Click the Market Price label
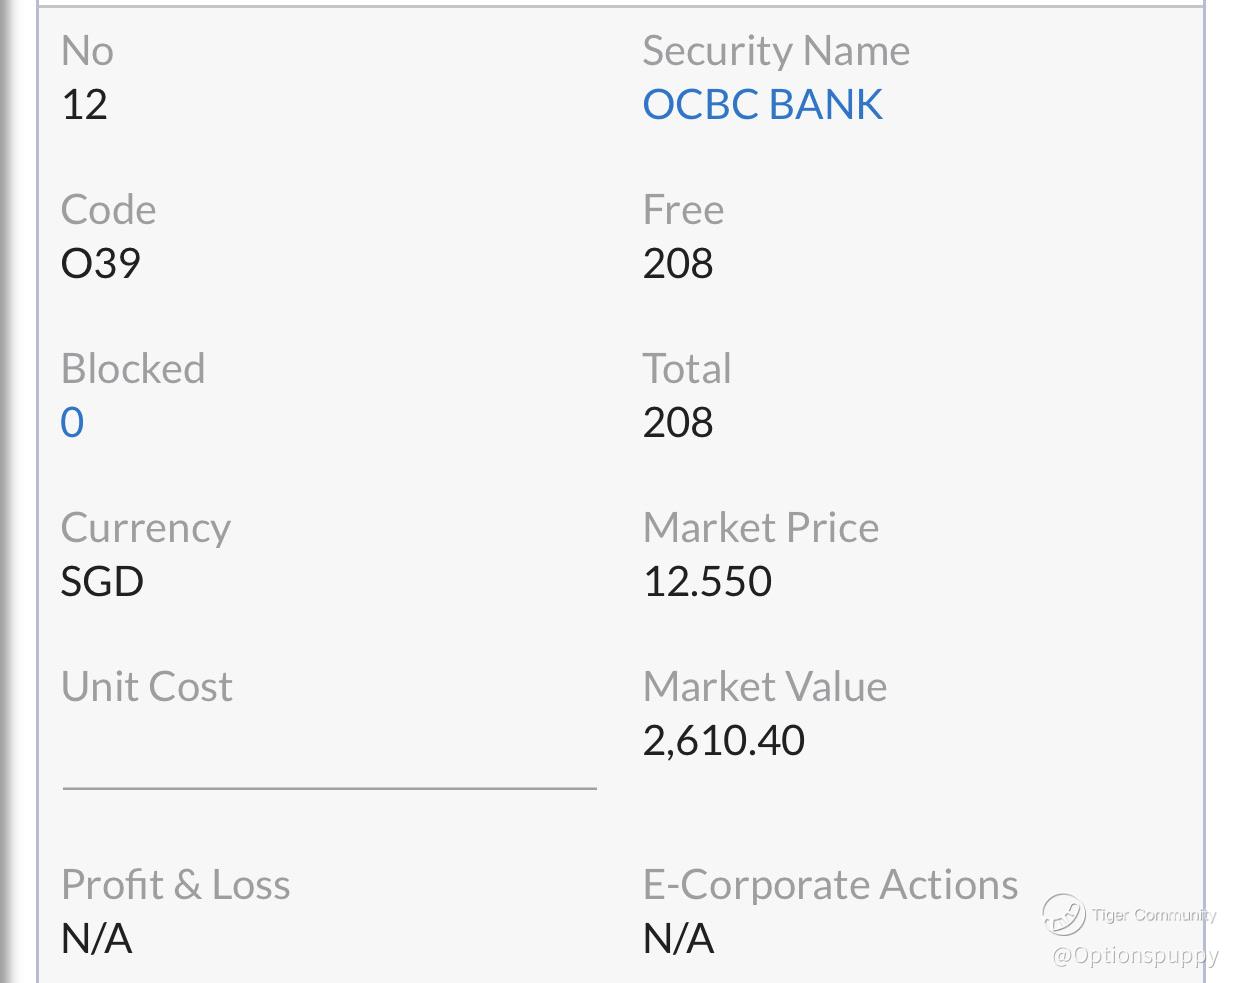Screen dimensions: 1242x983 760,528
